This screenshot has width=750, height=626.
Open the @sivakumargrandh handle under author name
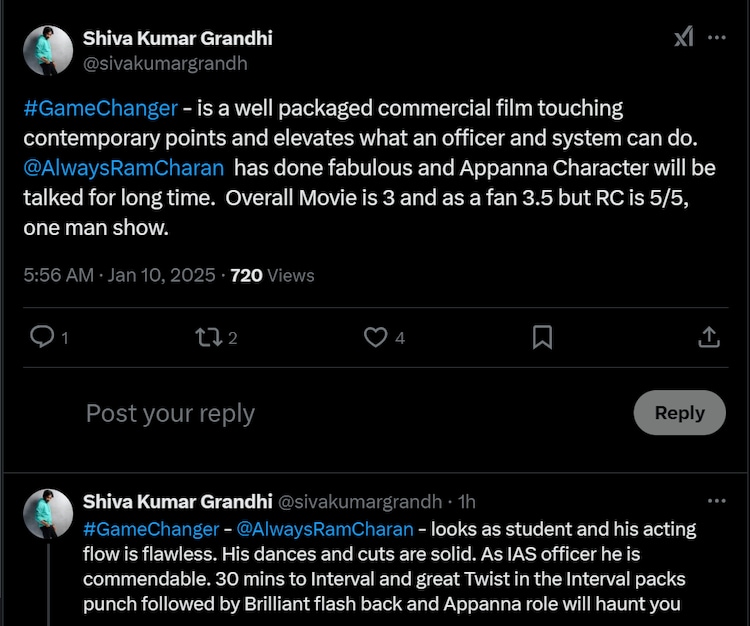[x=164, y=63]
